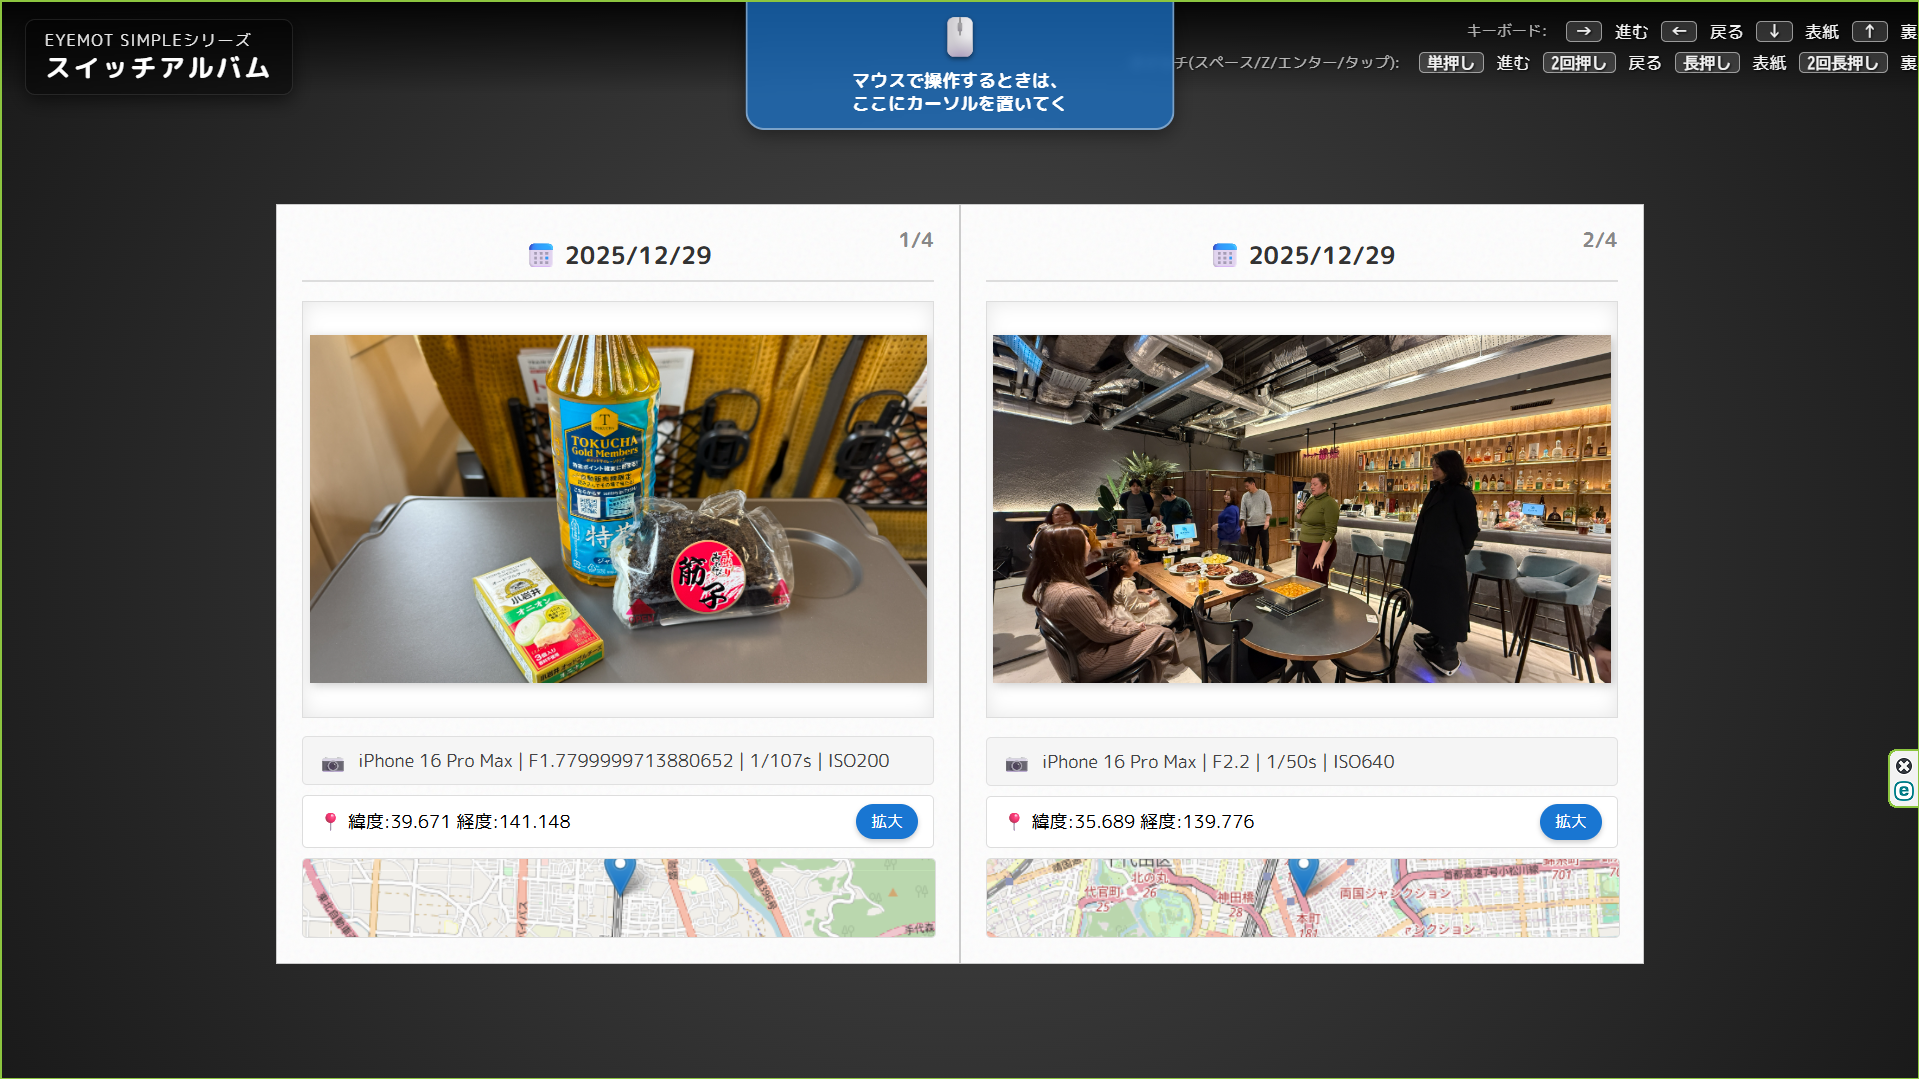
Task: Click the red pin icon beside 緯度:35.689
Action: 1014,822
